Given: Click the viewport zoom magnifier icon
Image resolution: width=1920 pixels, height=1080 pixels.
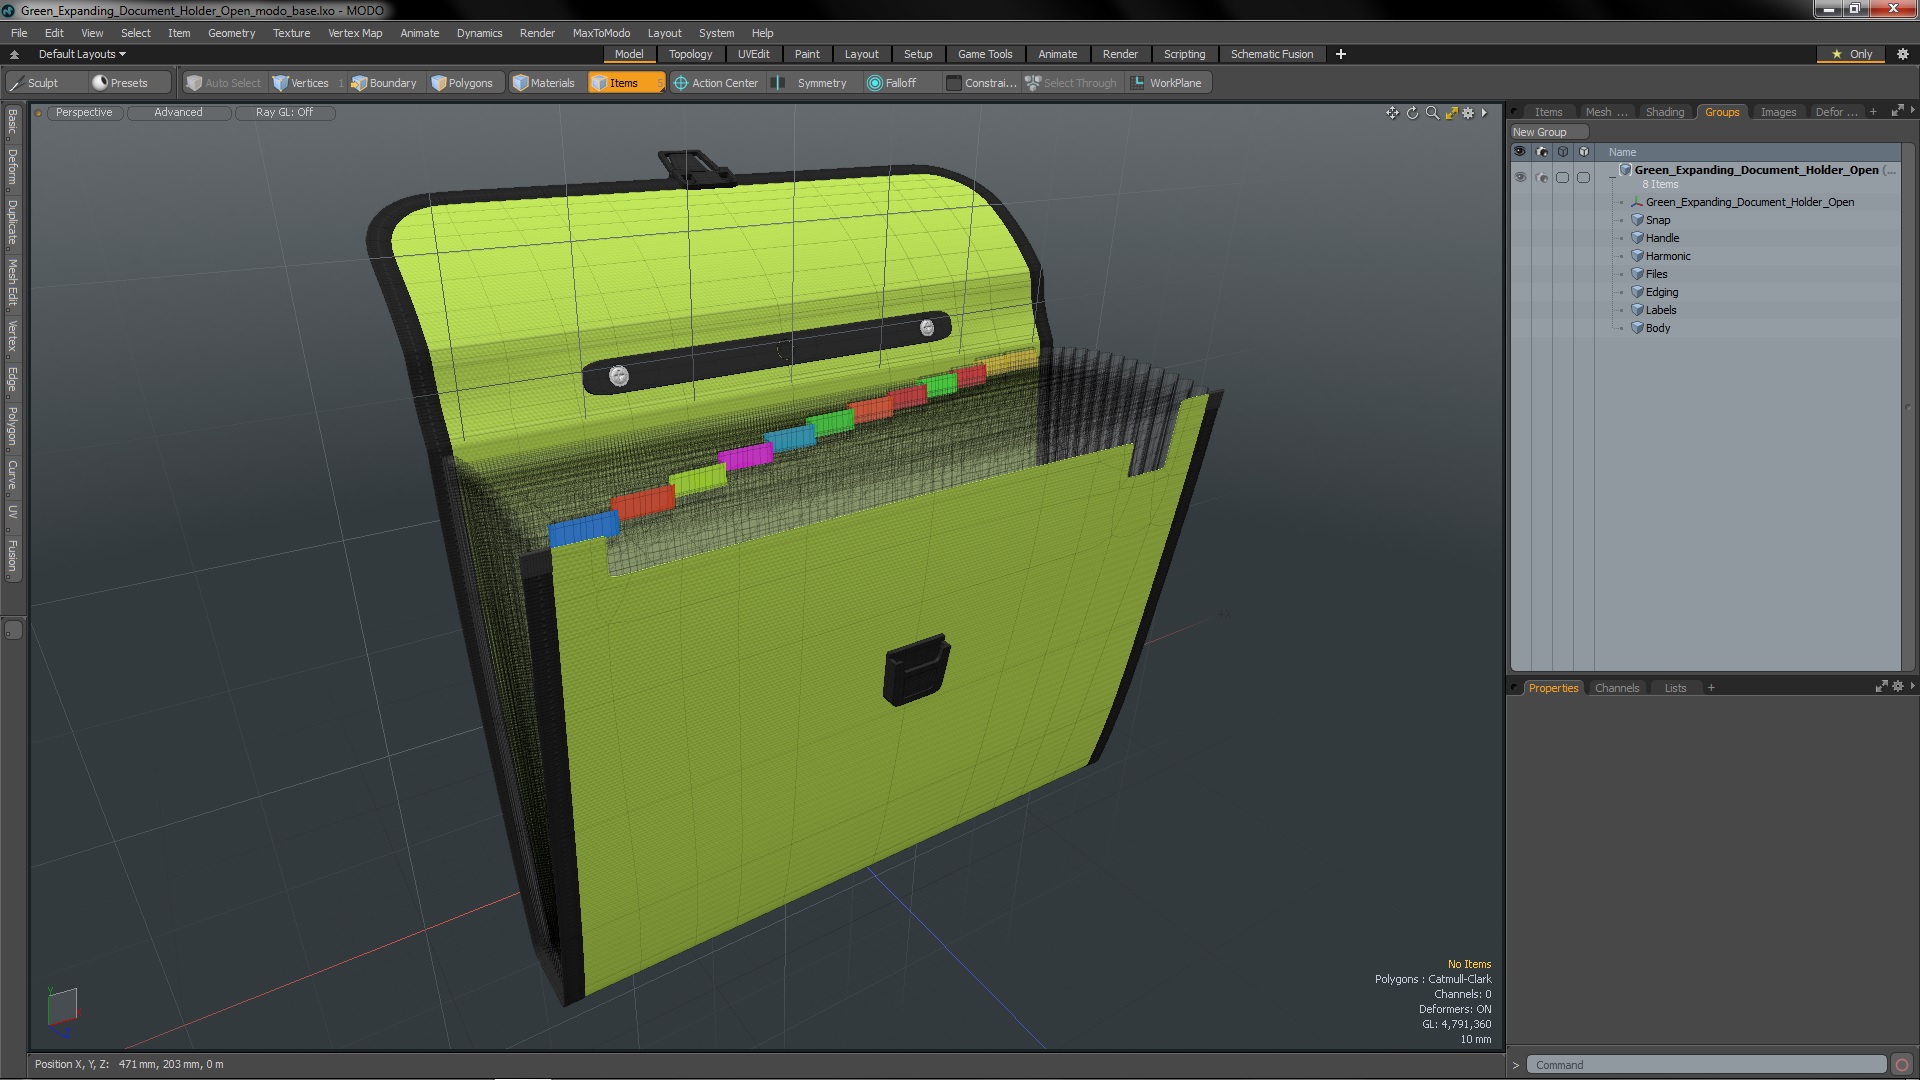Looking at the screenshot, I should (x=1432, y=113).
